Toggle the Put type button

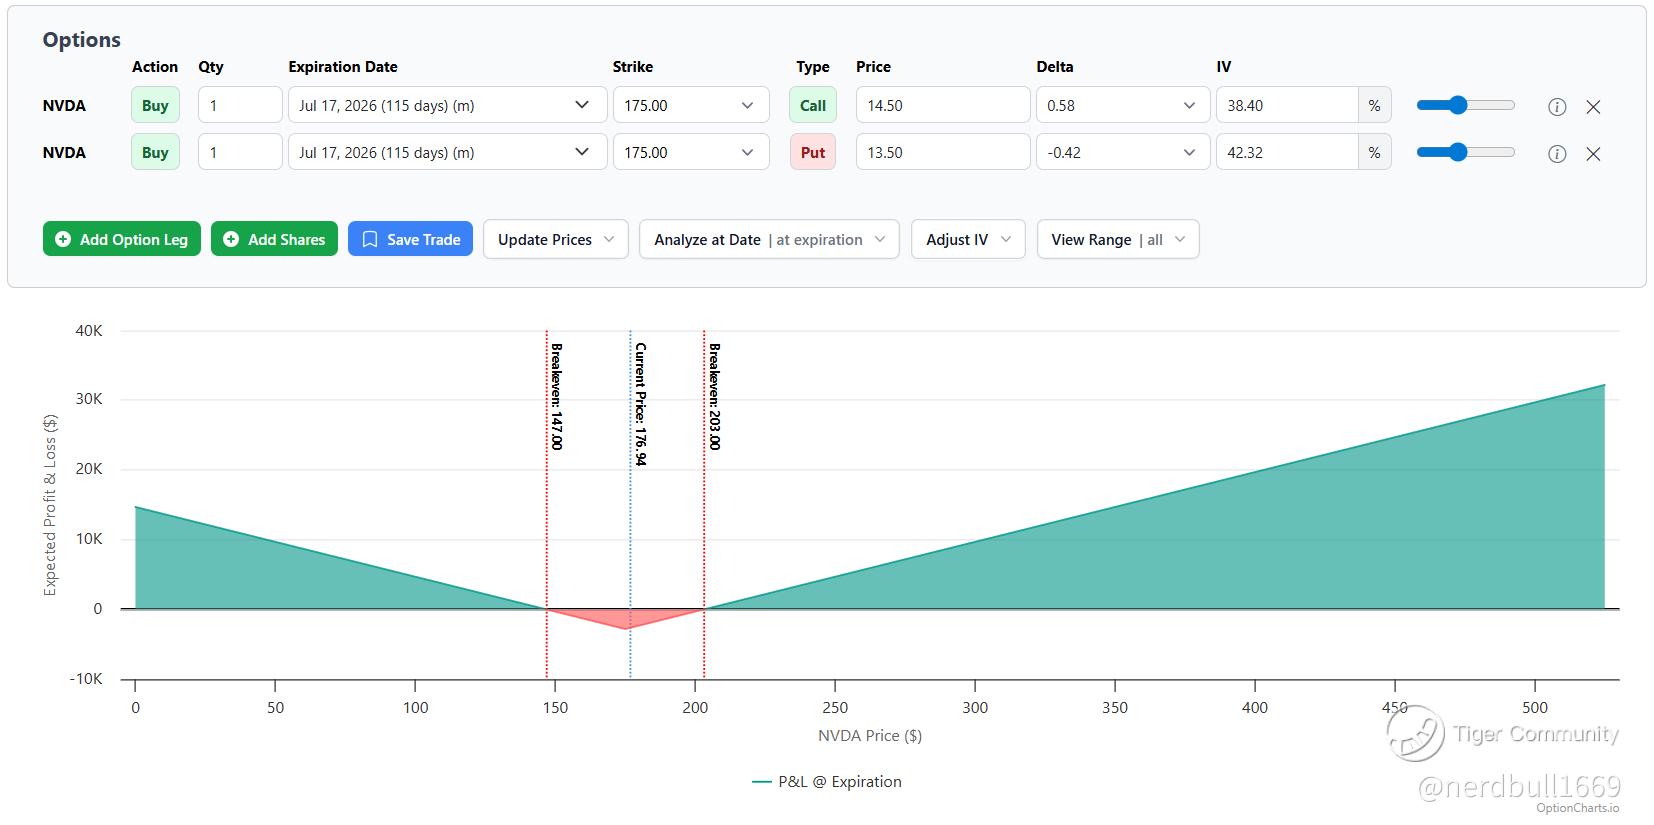coord(813,152)
